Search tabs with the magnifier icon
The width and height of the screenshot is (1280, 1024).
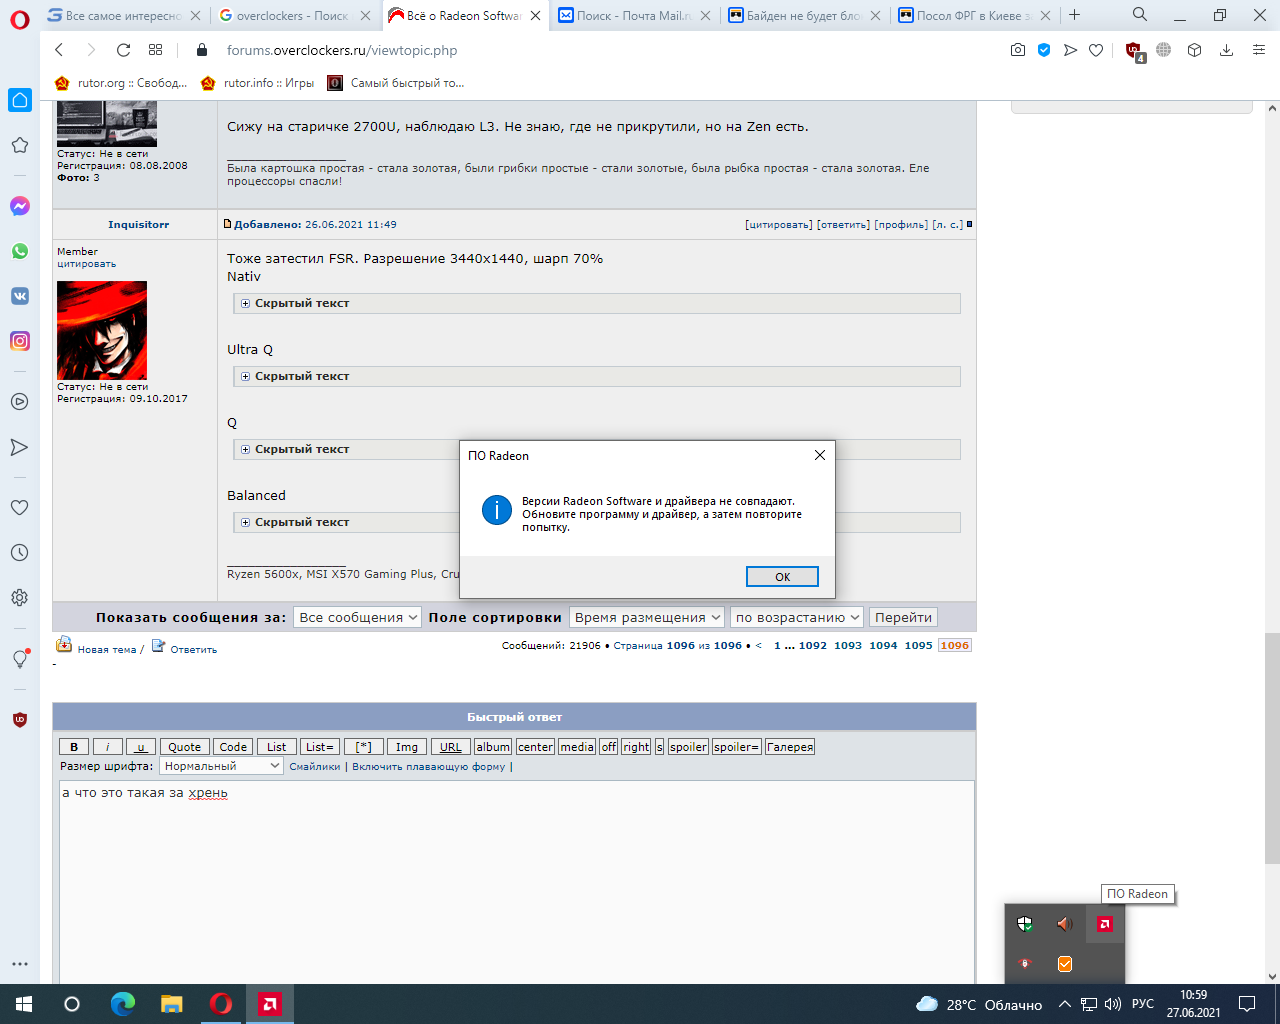click(1140, 14)
